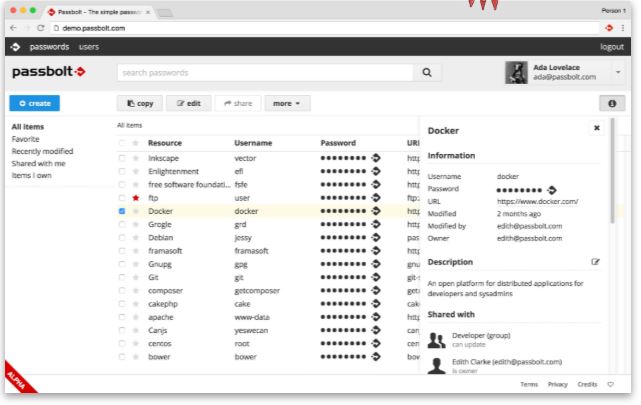The image size is (641, 405).
Task: Open the users section in the top navigation
Action: coord(89,47)
